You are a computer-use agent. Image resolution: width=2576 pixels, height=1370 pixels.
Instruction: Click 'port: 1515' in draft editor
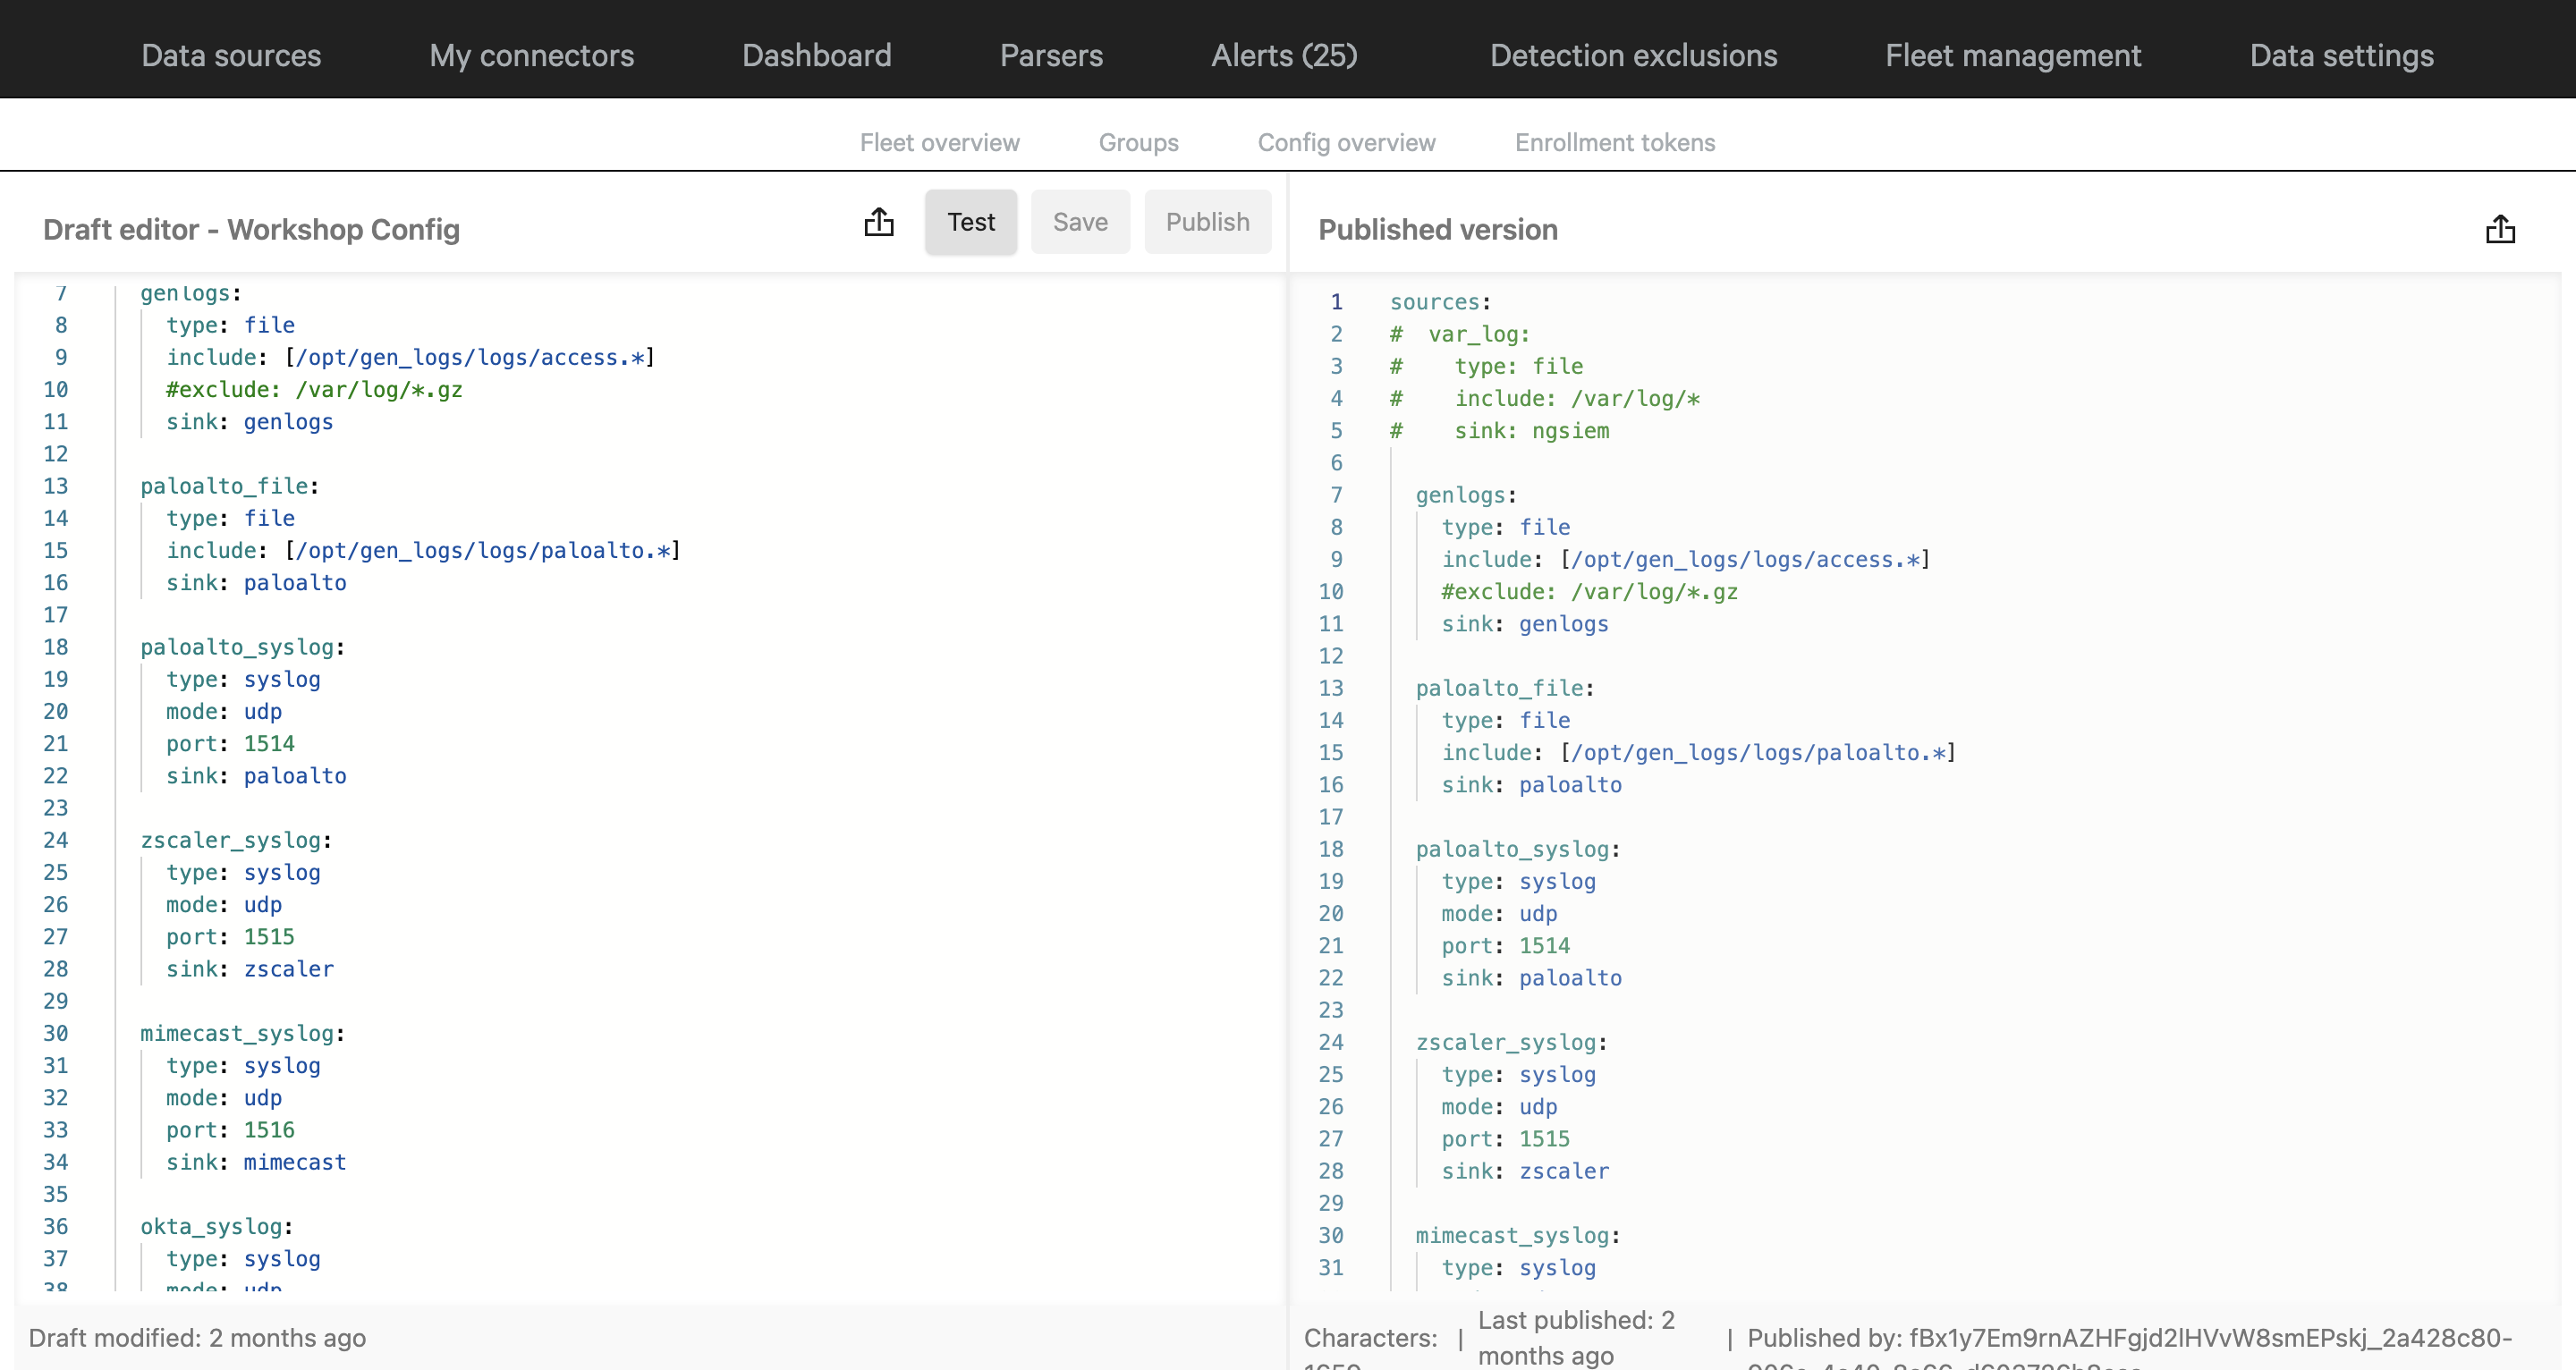click(x=230, y=936)
